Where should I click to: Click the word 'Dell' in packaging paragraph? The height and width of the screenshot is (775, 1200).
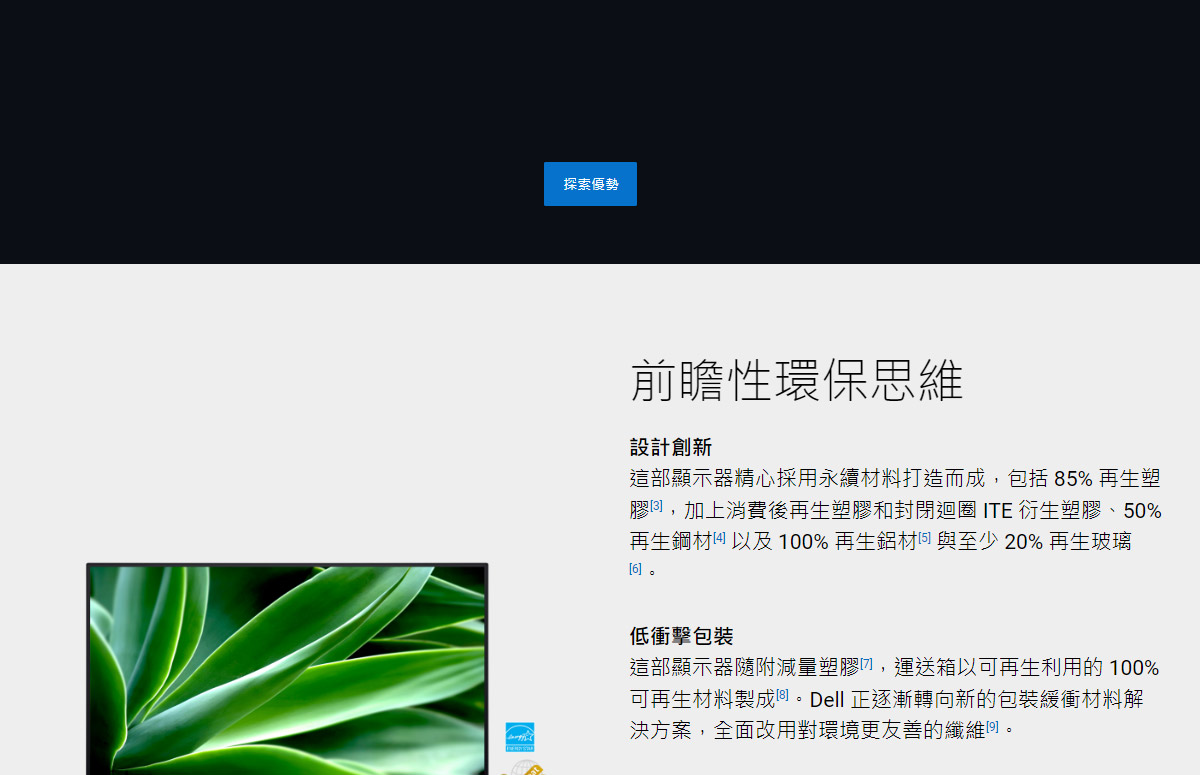[828, 699]
